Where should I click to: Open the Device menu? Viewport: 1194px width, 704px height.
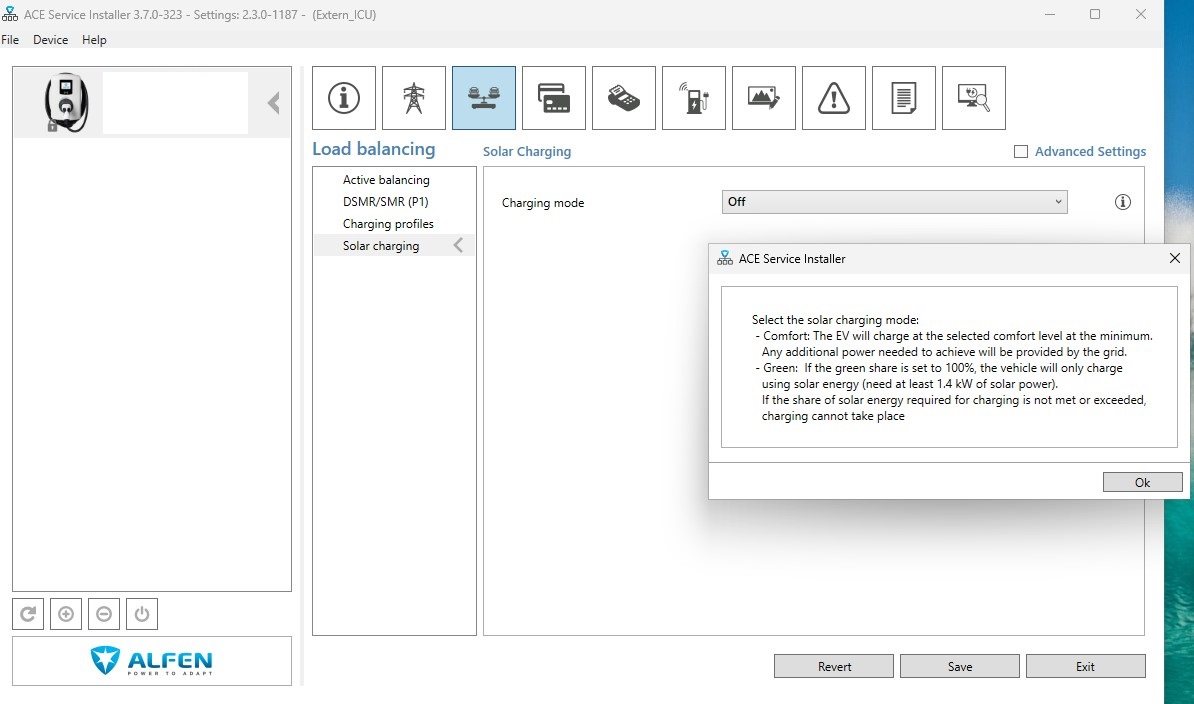(x=50, y=40)
